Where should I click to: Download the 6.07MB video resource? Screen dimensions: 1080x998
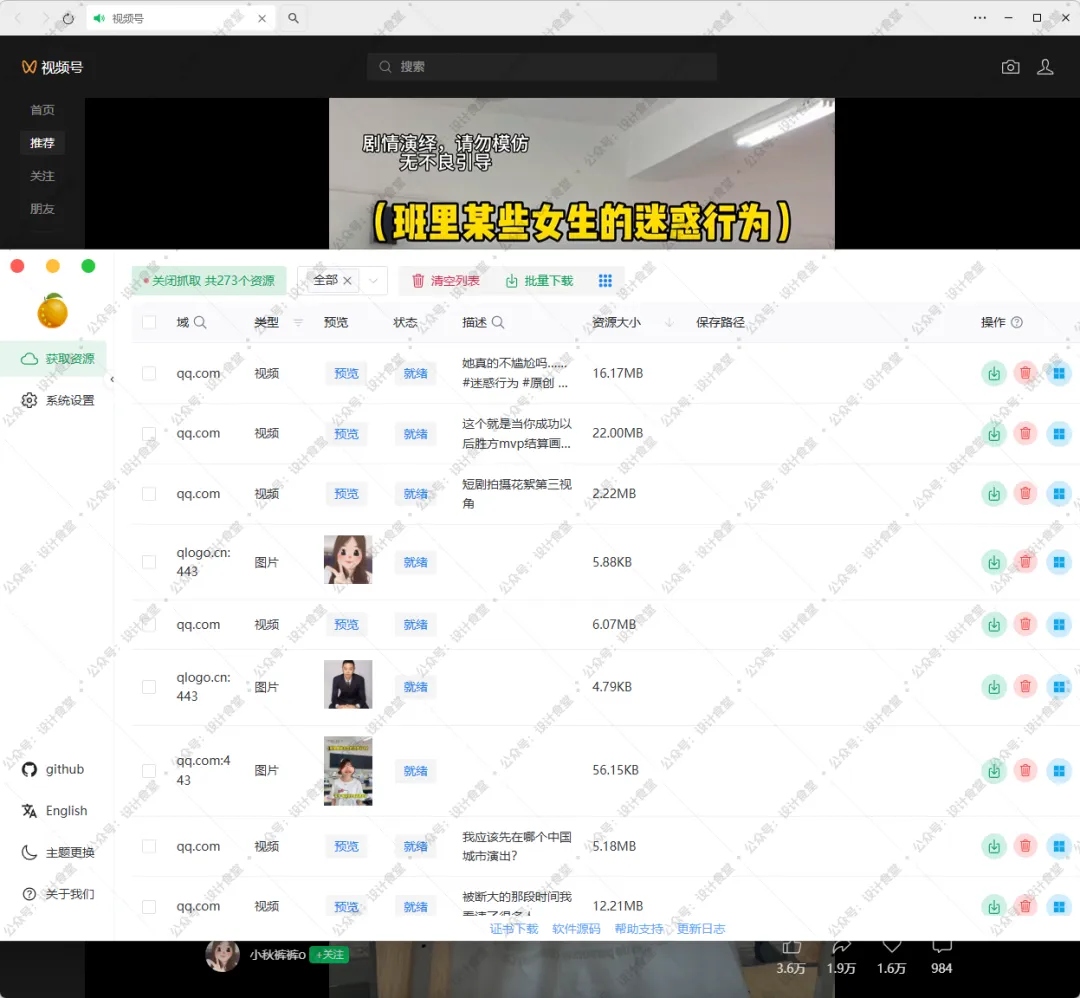tap(994, 625)
